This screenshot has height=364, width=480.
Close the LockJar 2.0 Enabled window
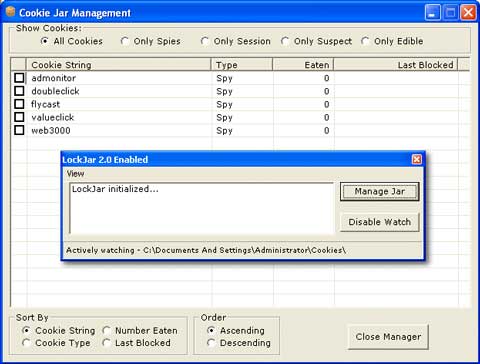tap(417, 159)
